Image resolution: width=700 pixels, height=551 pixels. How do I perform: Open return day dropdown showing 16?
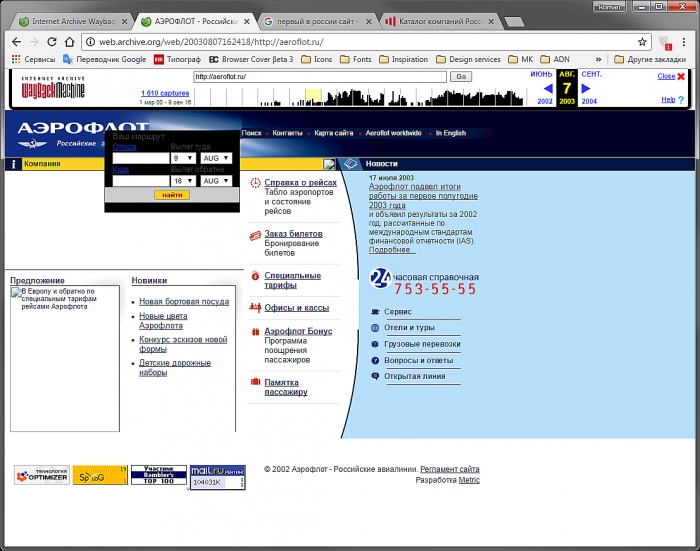point(183,181)
